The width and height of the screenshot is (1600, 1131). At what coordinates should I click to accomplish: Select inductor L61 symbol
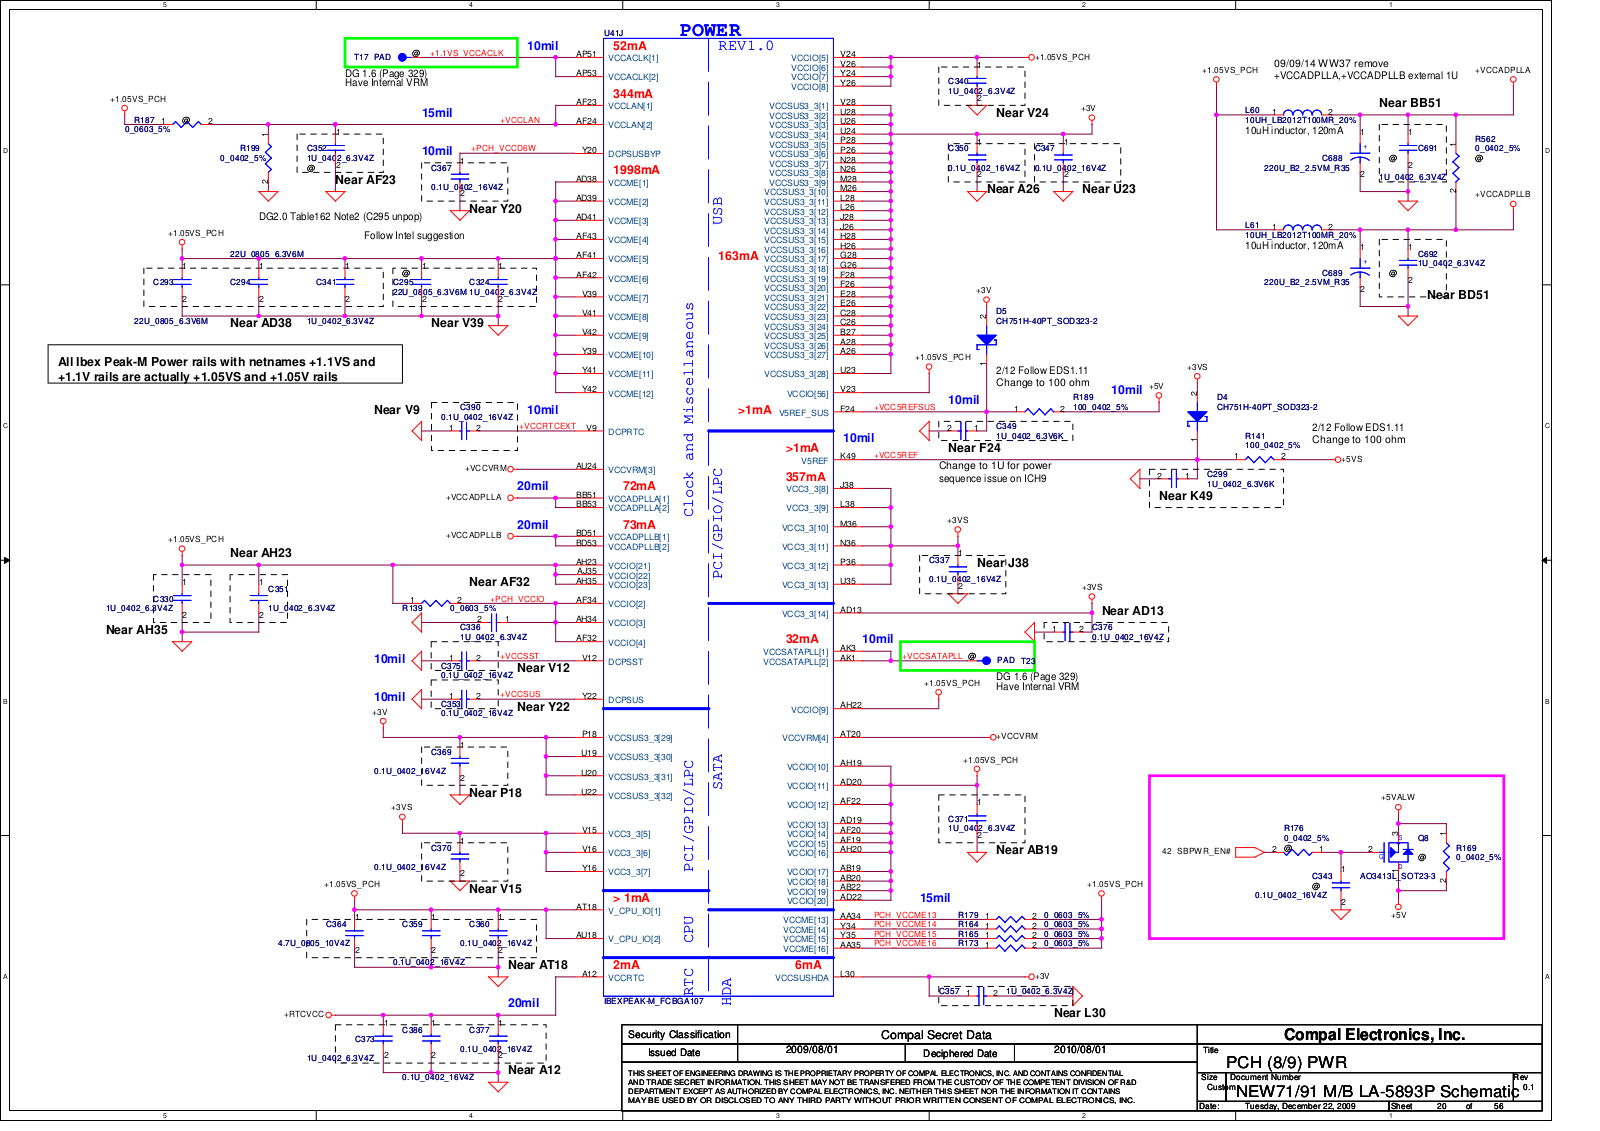[1301, 228]
